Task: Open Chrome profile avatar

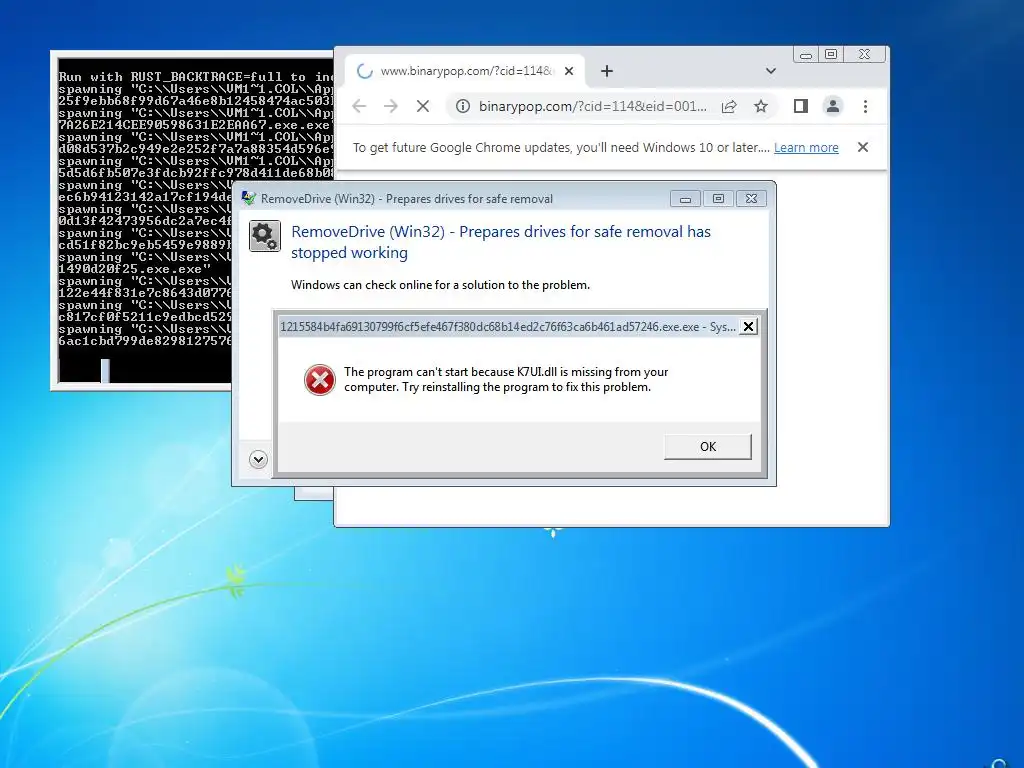Action: 833,106
